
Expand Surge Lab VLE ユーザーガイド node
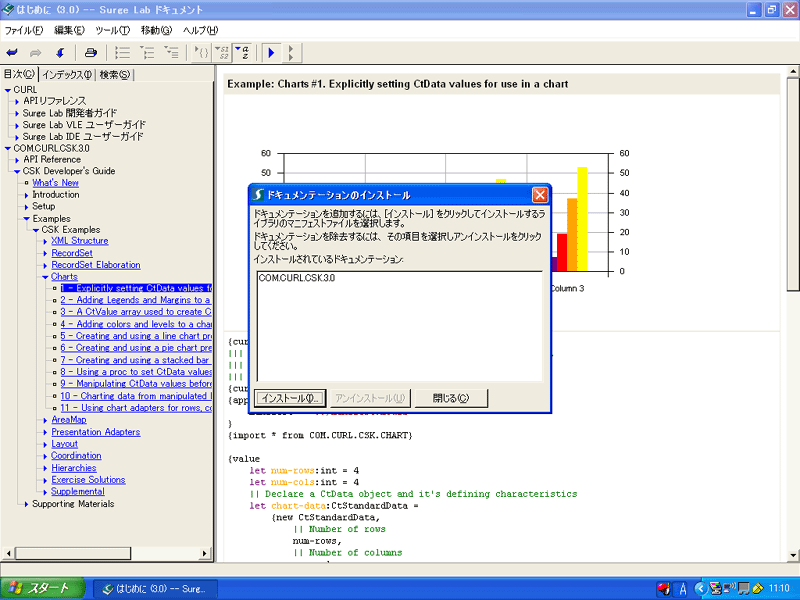17,125
